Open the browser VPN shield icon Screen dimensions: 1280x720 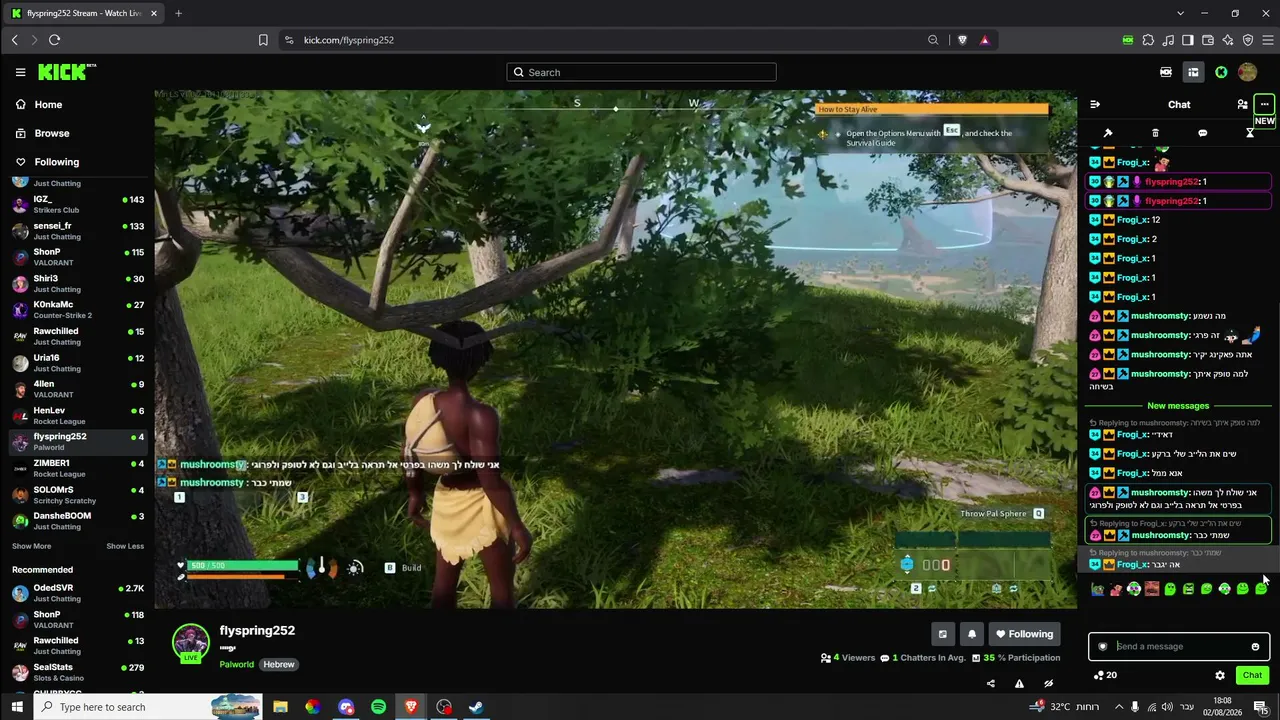click(1248, 40)
